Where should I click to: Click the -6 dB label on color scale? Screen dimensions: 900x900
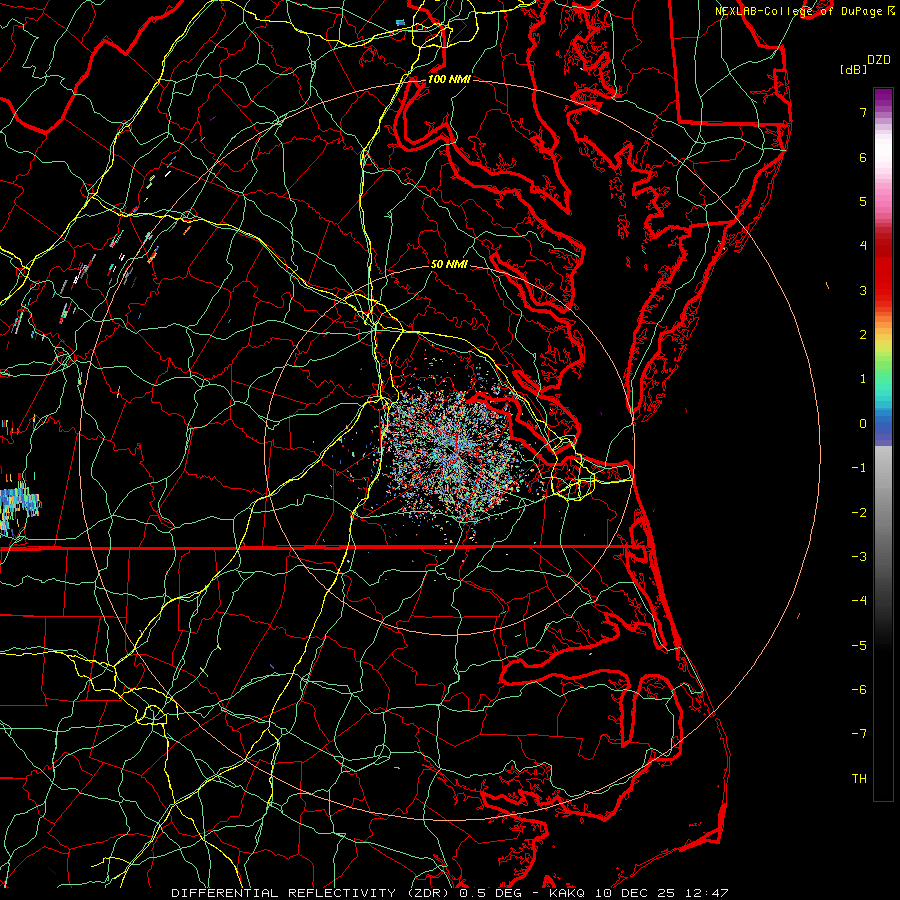coord(859,690)
